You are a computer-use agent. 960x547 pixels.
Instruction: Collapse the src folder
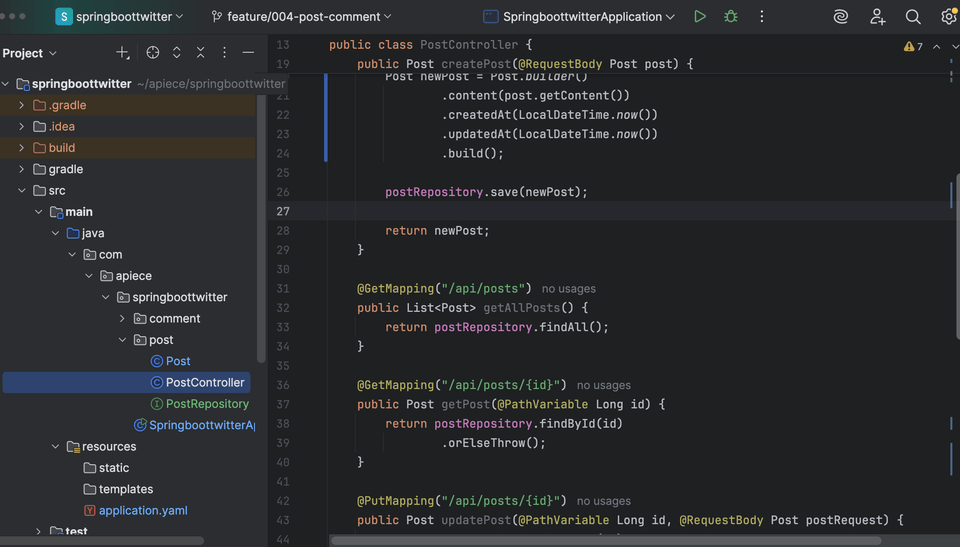(22, 191)
